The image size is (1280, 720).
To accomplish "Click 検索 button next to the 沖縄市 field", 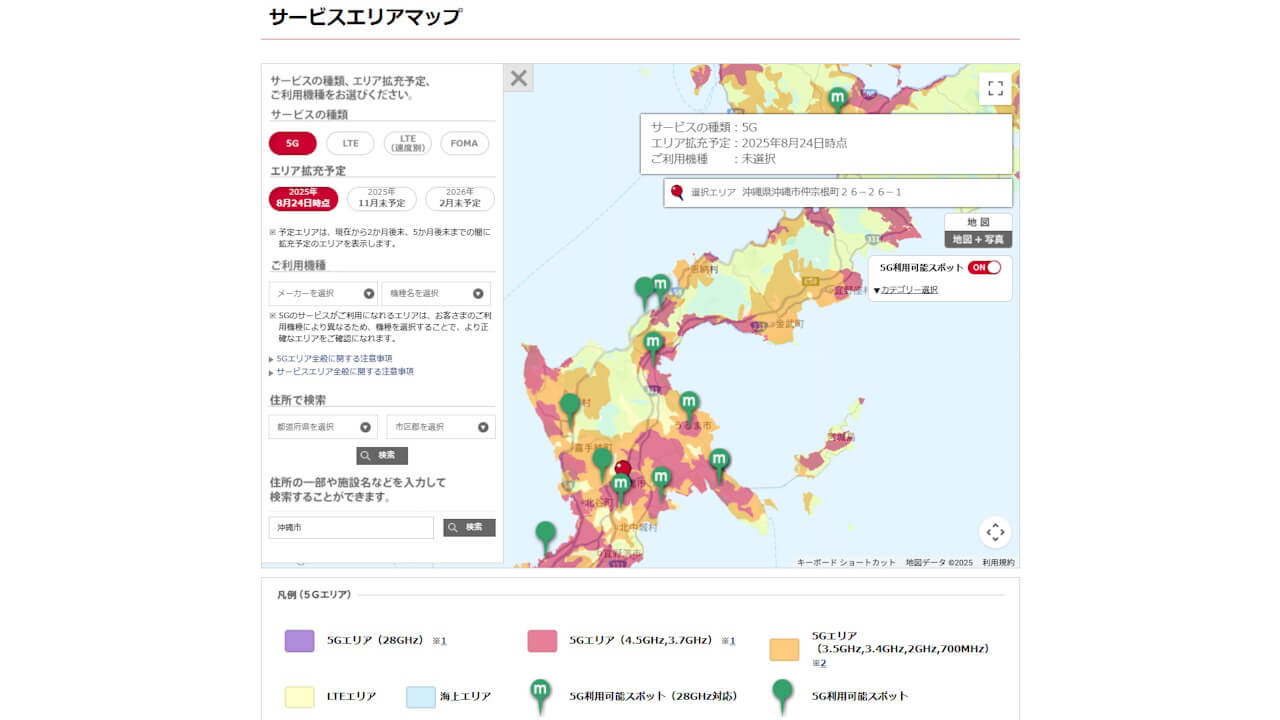I will click(469, 527).
